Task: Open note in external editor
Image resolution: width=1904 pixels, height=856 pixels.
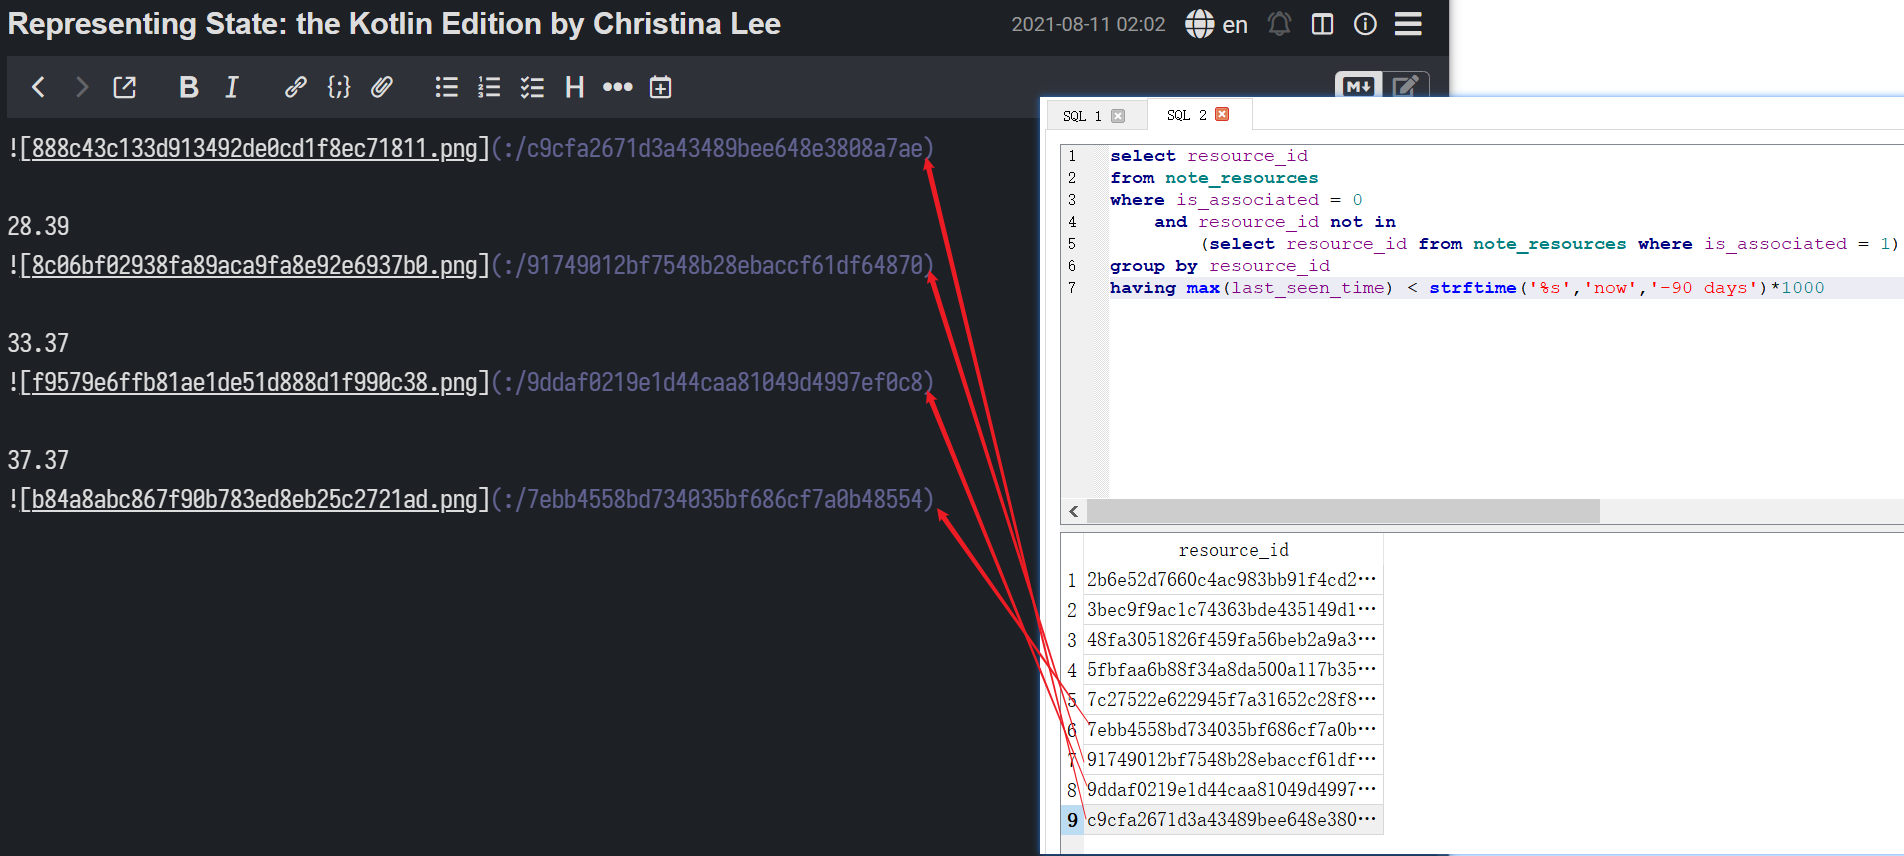Action: [x=125, y=87]
